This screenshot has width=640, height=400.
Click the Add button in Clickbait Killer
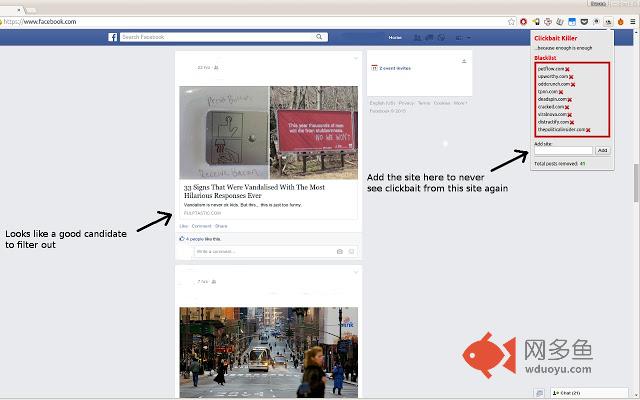tap(602, 151)
